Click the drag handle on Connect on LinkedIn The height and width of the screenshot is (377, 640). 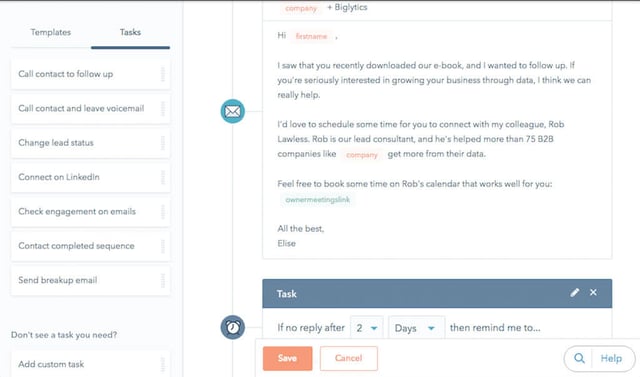coord(162,177)
